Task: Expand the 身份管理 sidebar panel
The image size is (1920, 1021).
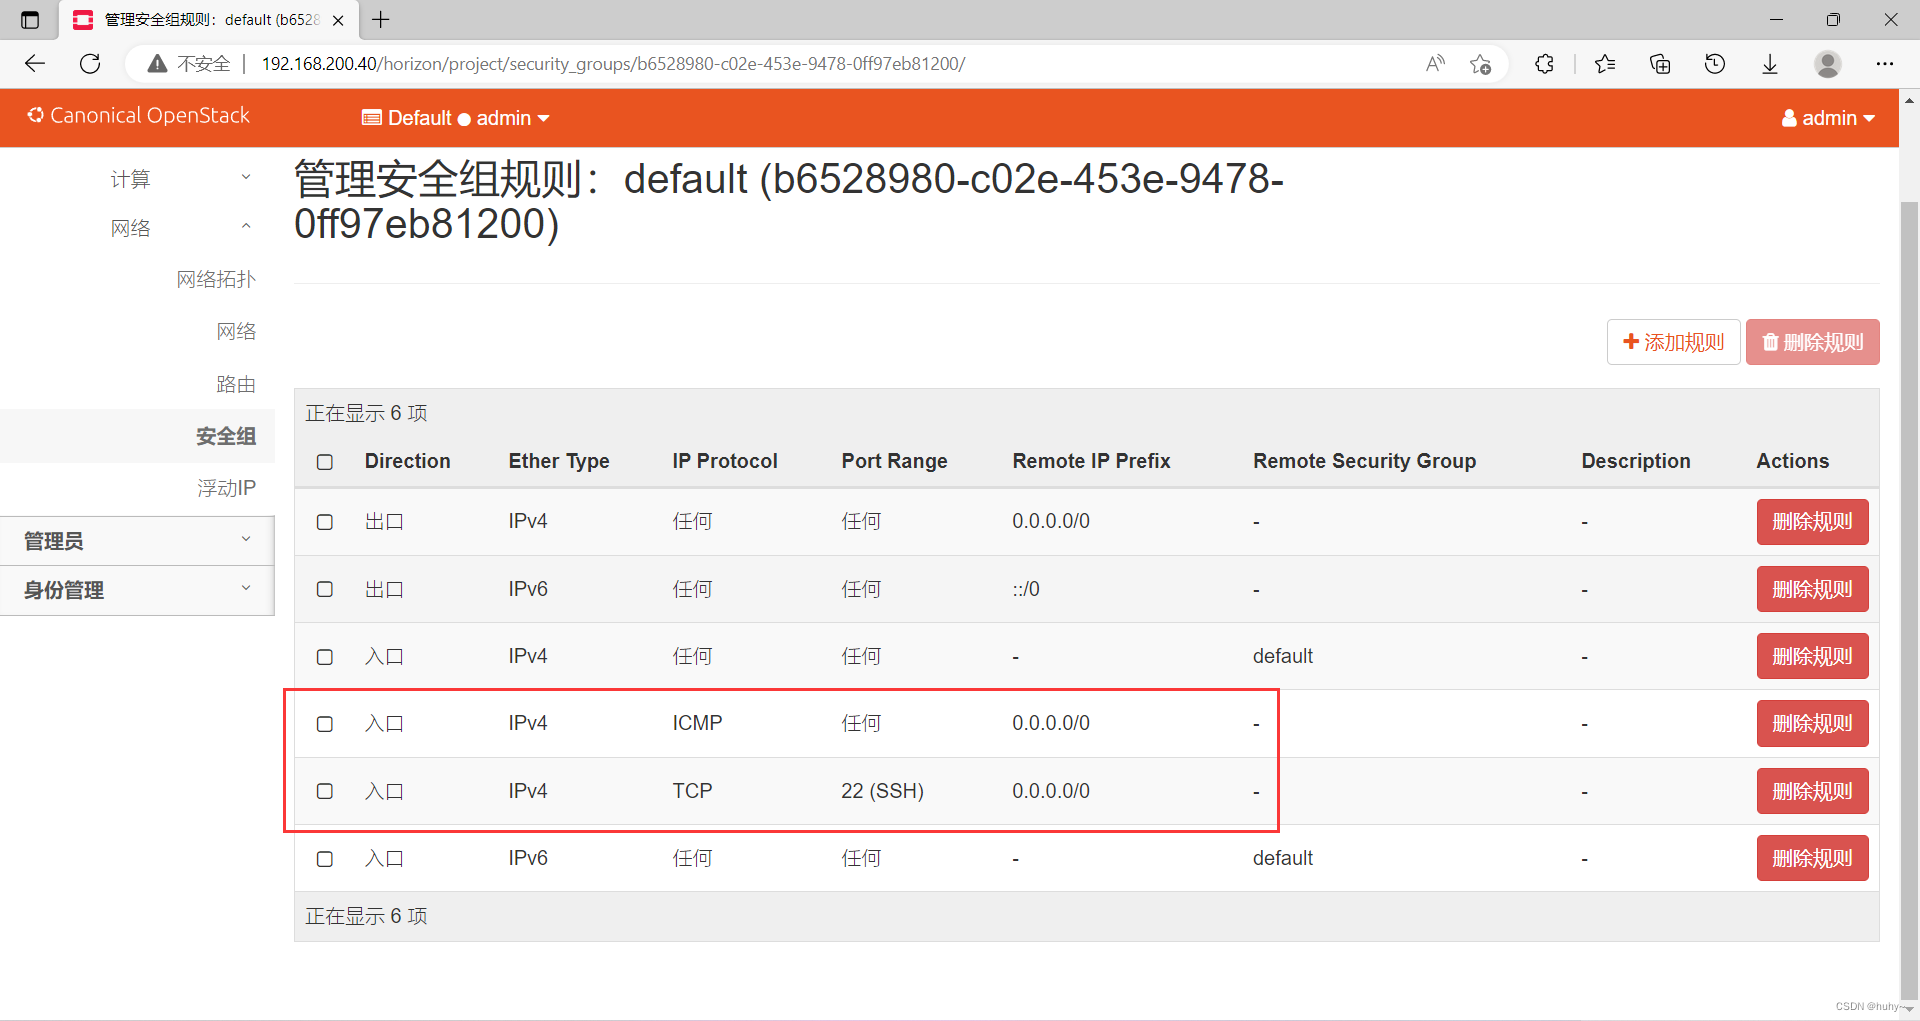Action: (x=137, y=590)
